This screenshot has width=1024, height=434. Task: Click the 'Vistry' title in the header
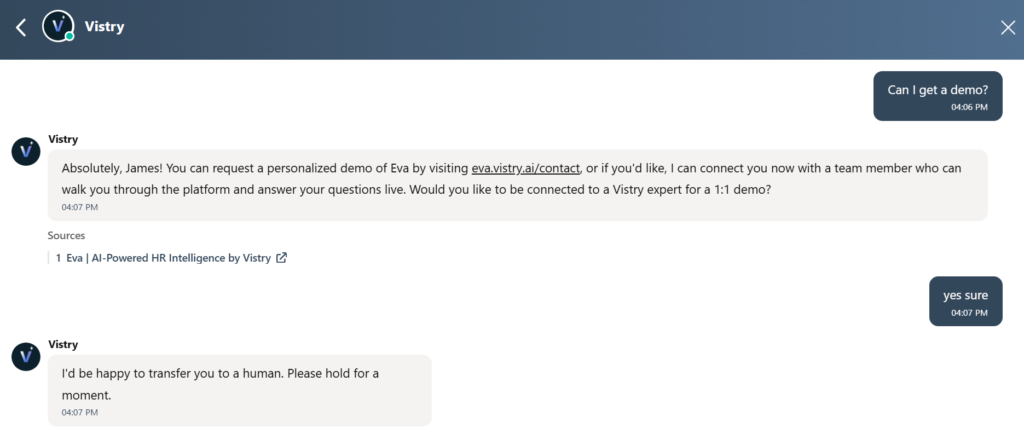click(104, 27)
